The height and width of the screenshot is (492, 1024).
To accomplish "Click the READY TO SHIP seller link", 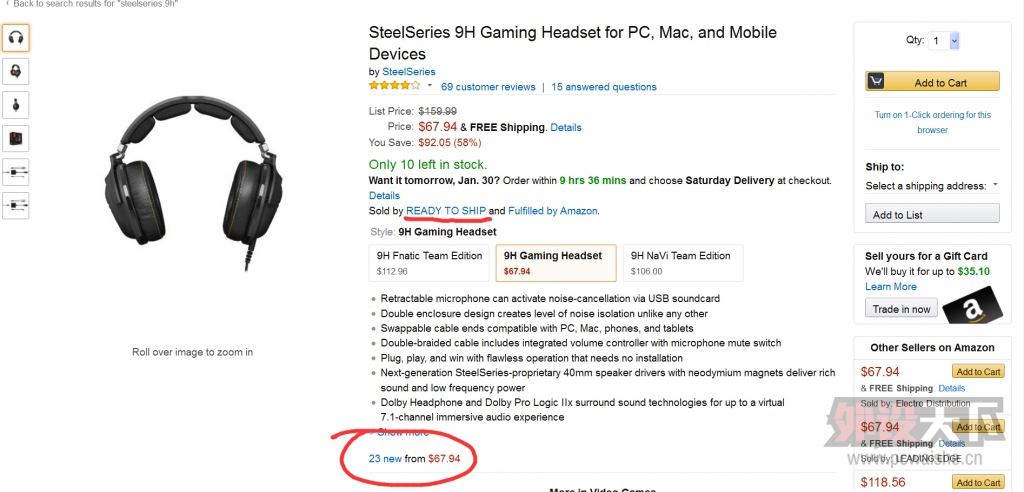I will point(446,211).
